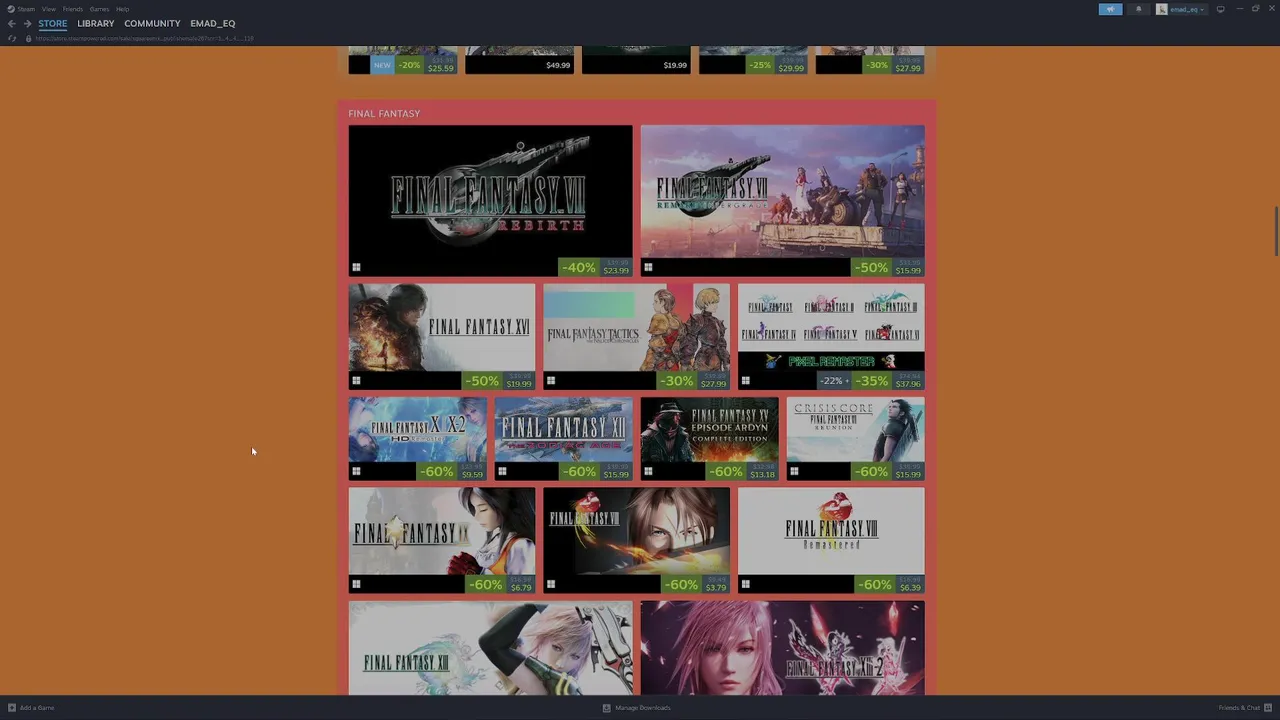
Task: Click Windows icon on Episode Ardyn tile
Action: click(648, 471)
